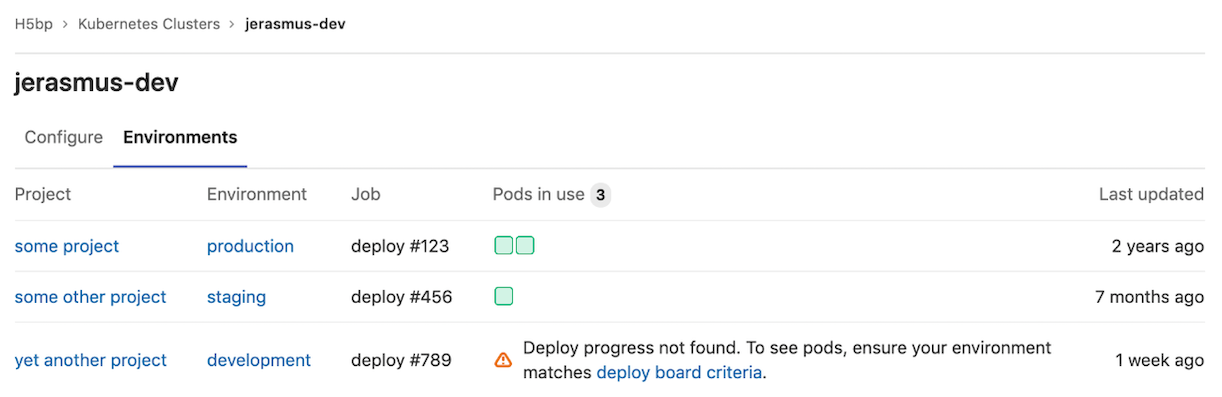Open the production environment link
This screenshot has width=1222, height=397.
(250, 246)
